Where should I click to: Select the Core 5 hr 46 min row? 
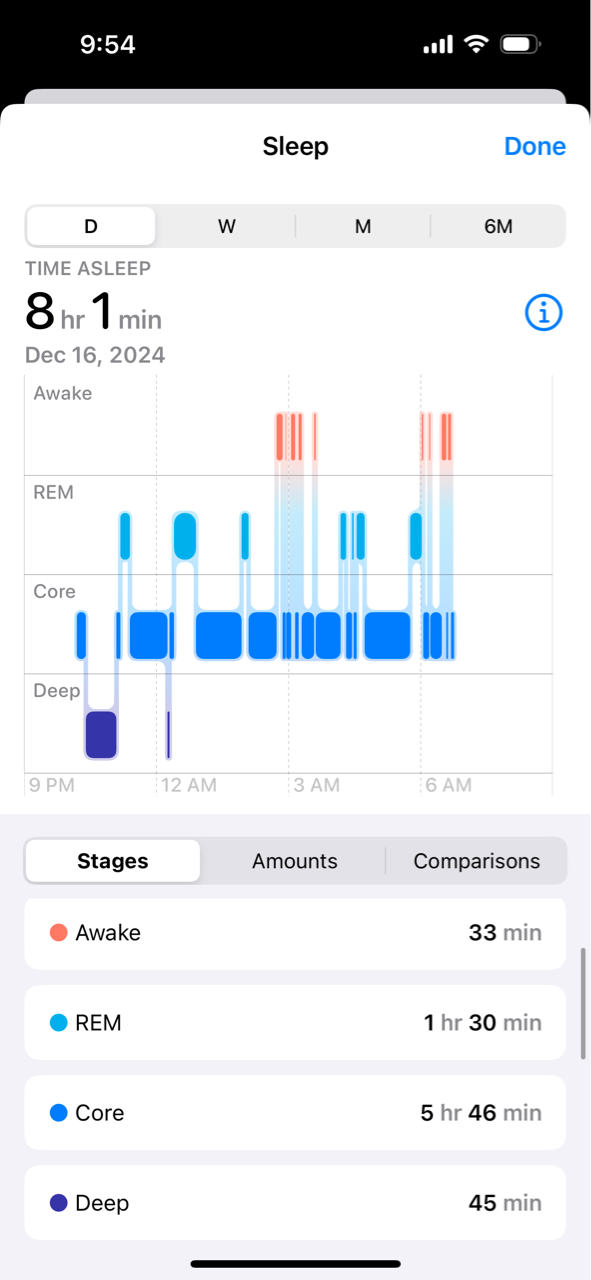point(295,1113)
